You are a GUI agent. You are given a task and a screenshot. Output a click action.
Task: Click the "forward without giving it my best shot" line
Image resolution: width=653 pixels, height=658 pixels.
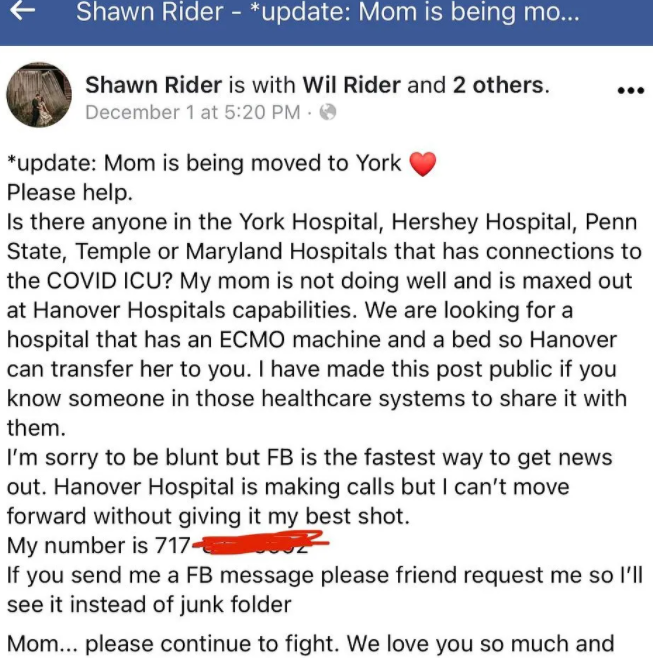tap(208, 516)
